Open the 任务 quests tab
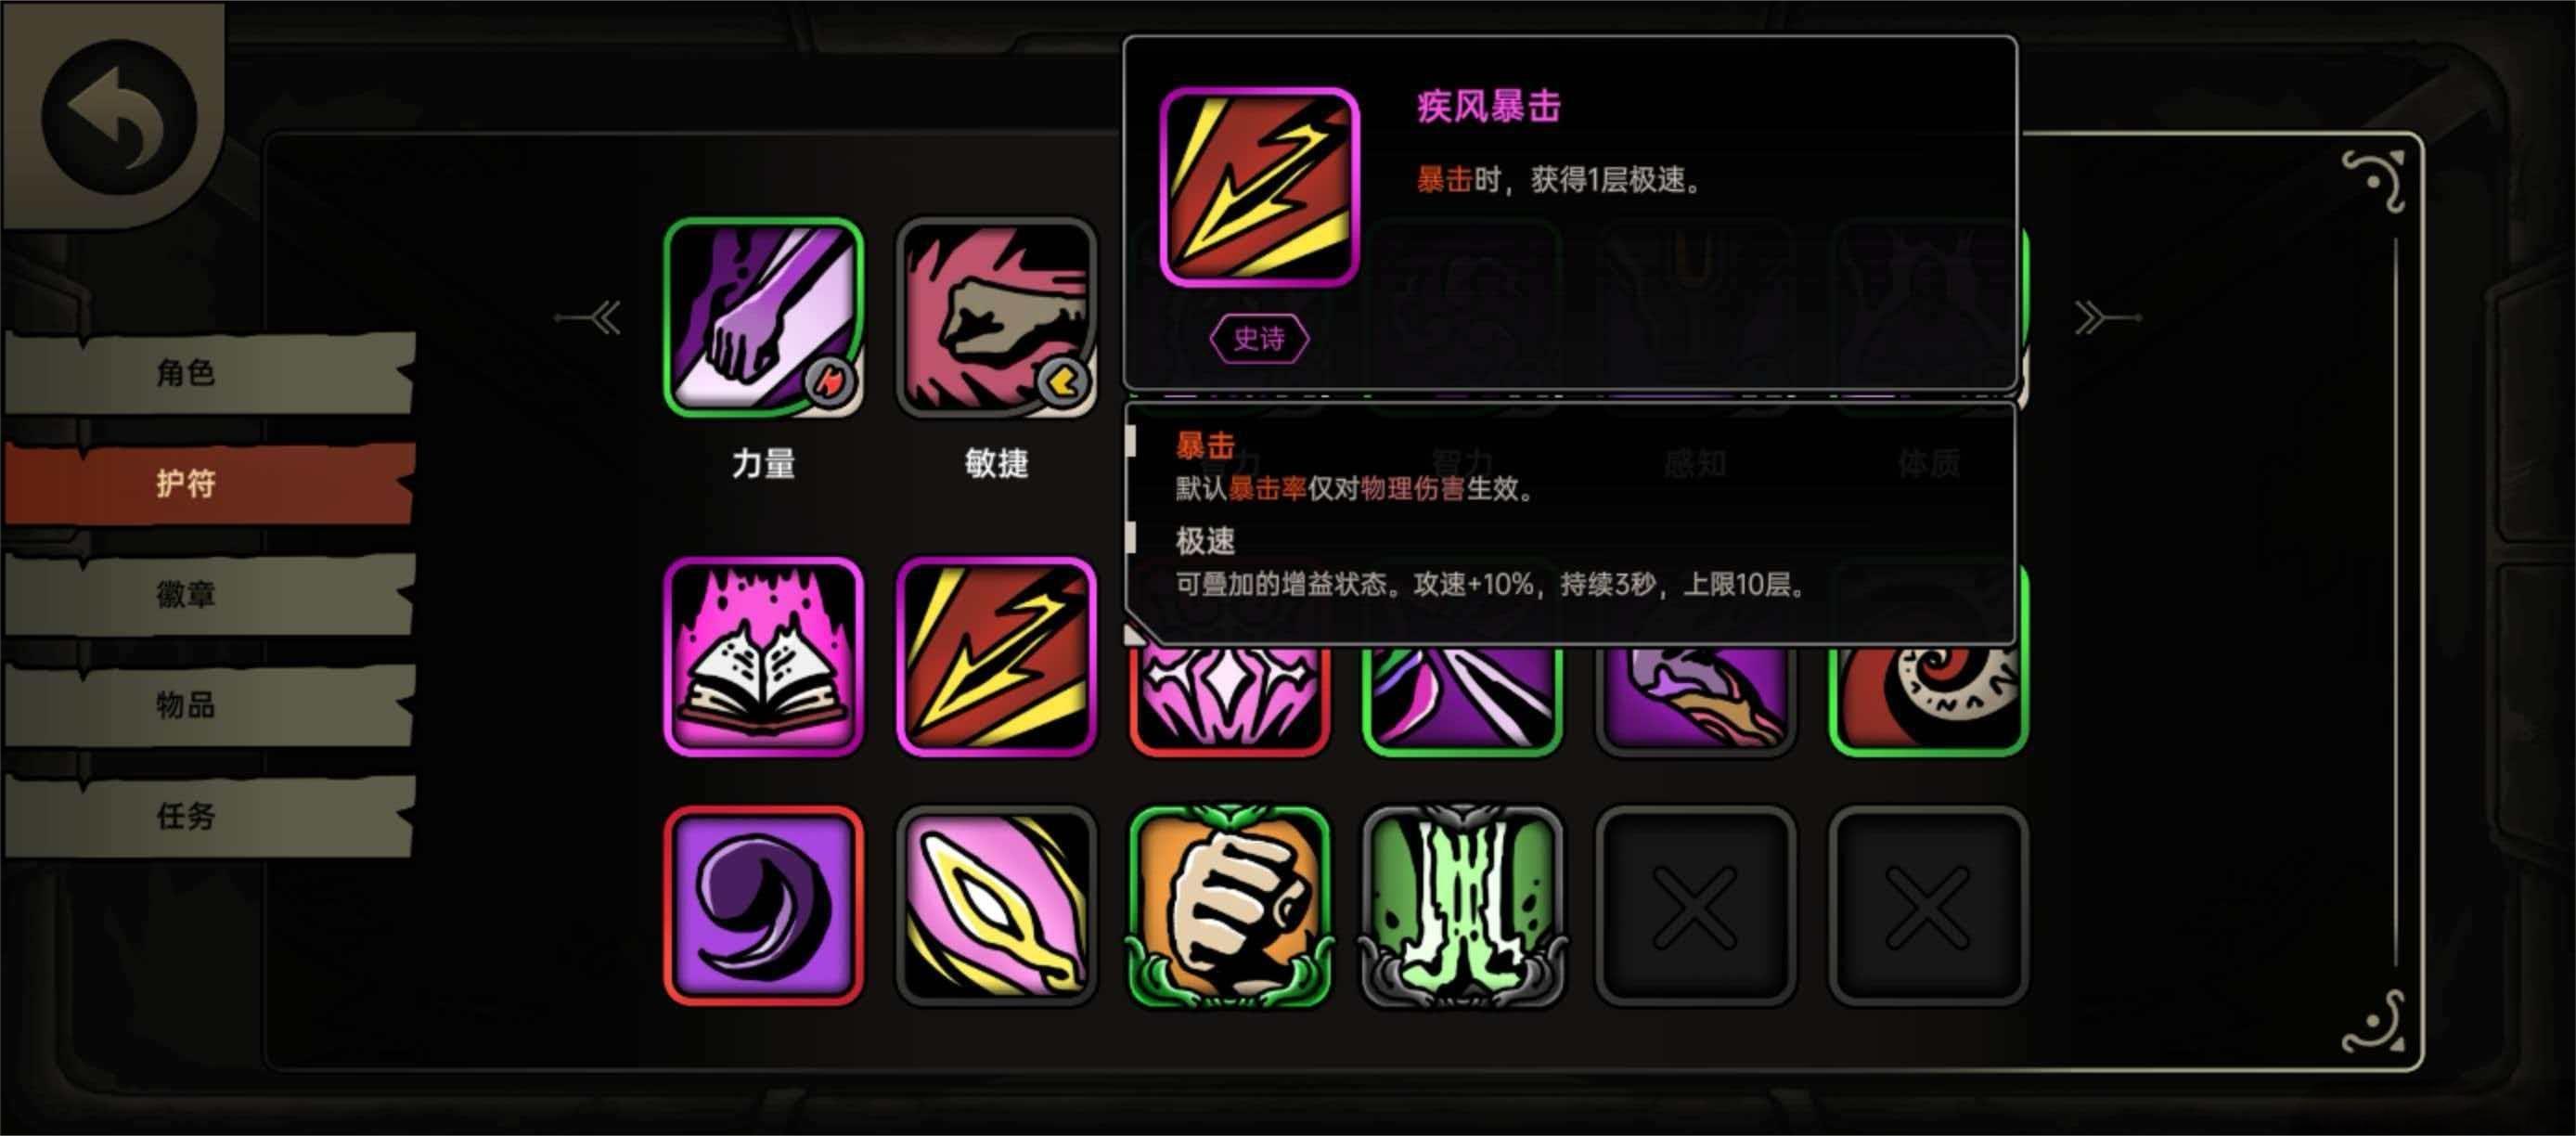The image size is (2576, 1136). coord(209,816)
